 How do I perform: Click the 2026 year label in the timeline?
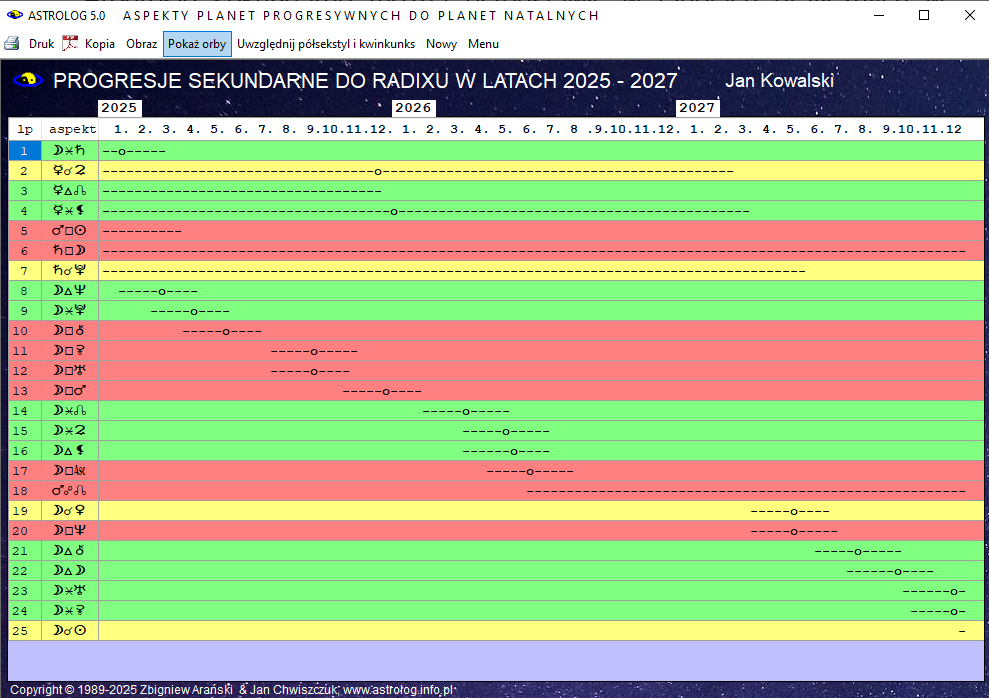click(413, 108)
